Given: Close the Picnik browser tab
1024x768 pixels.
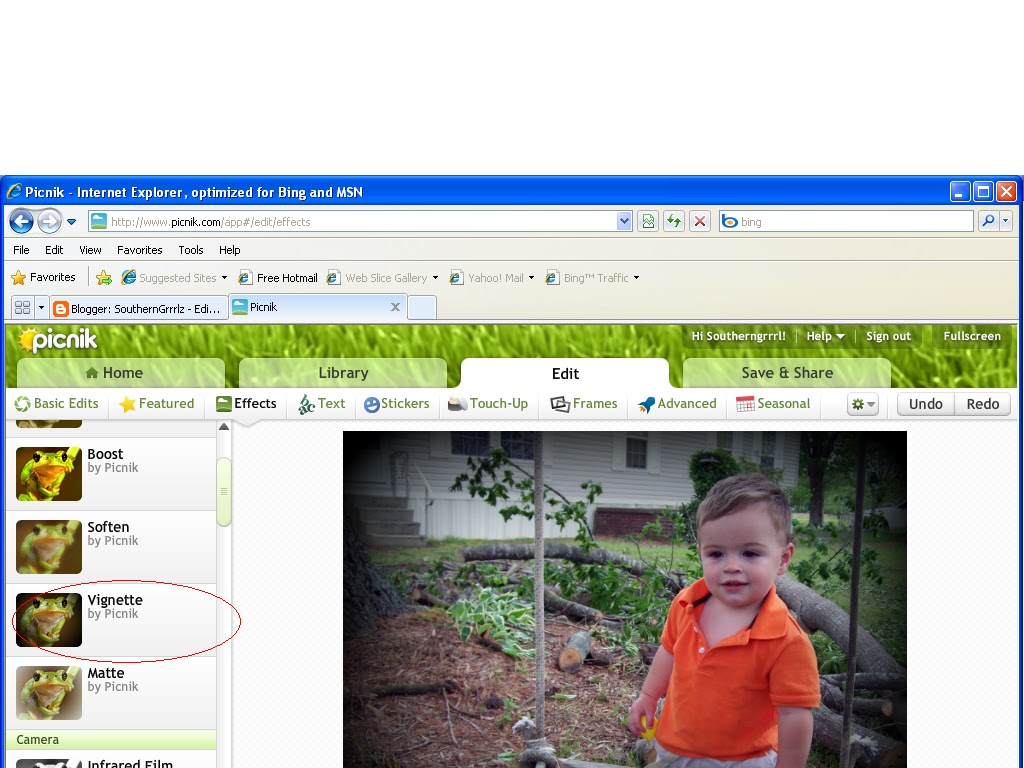Looking at the screenshot, I should 395,307.
